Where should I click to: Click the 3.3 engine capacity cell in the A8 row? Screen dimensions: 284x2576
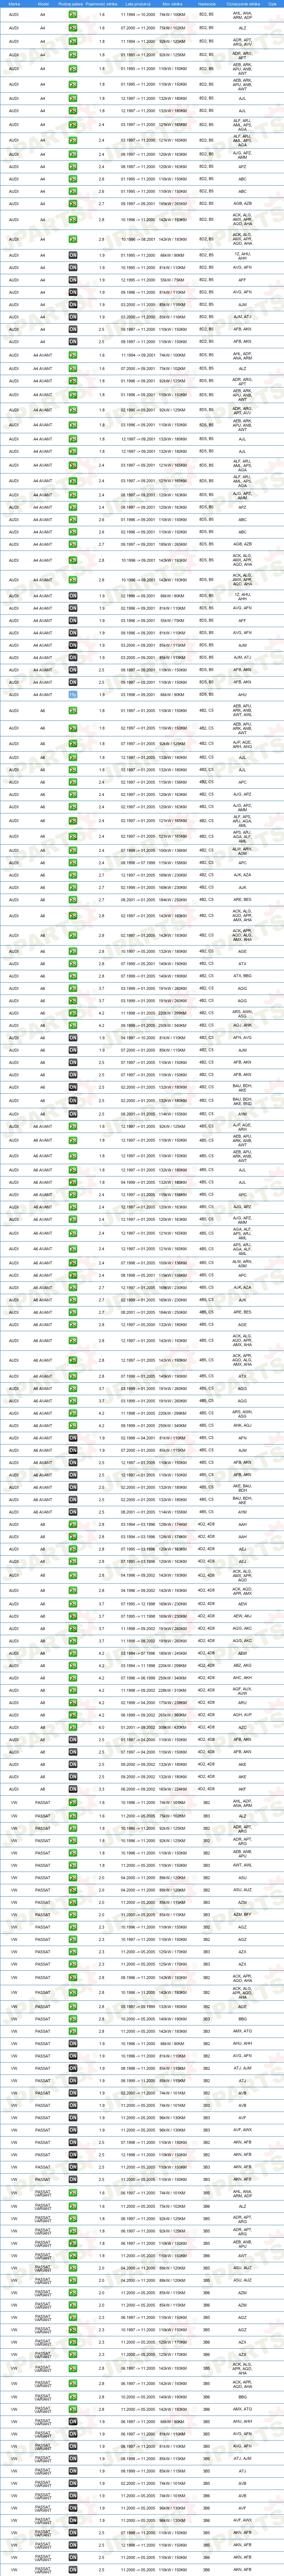[x=102, y=1789]
